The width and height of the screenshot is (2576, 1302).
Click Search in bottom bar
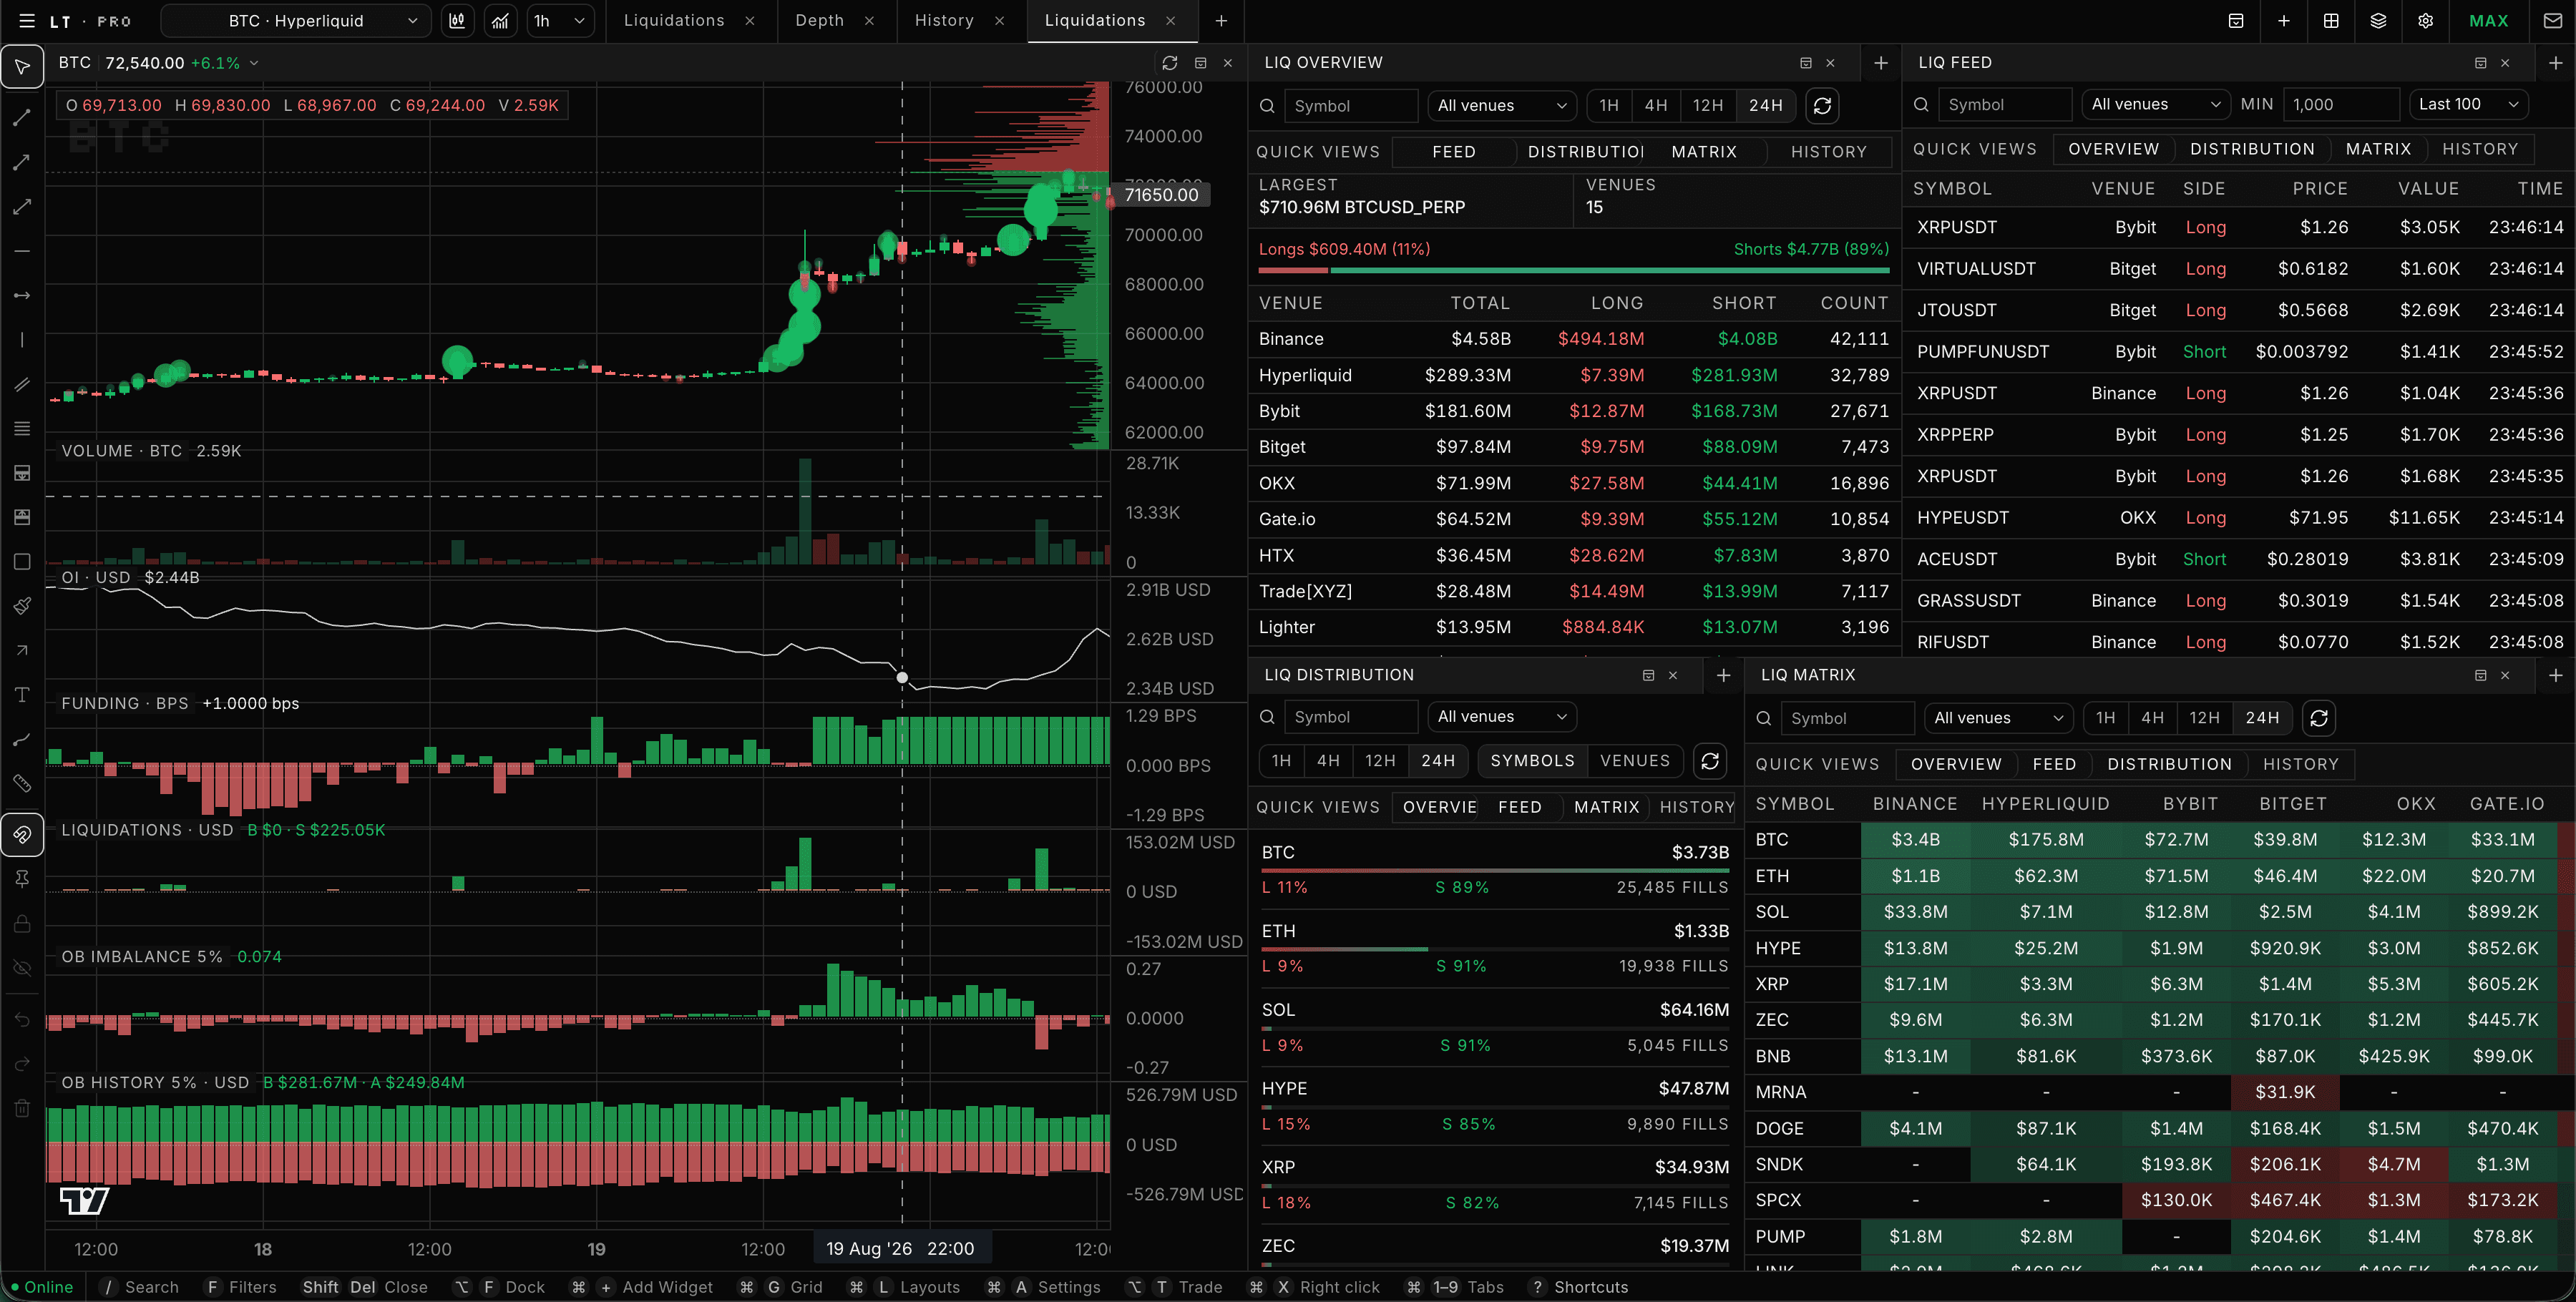coord(151,1287)
